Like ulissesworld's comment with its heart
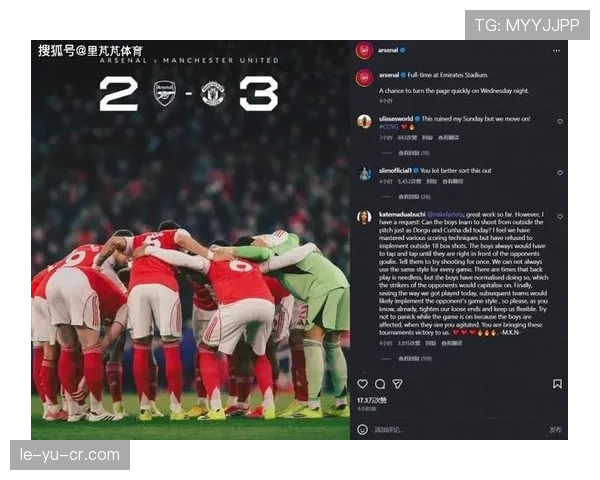Viewport: 600px width, 480px height. [560, 121]
